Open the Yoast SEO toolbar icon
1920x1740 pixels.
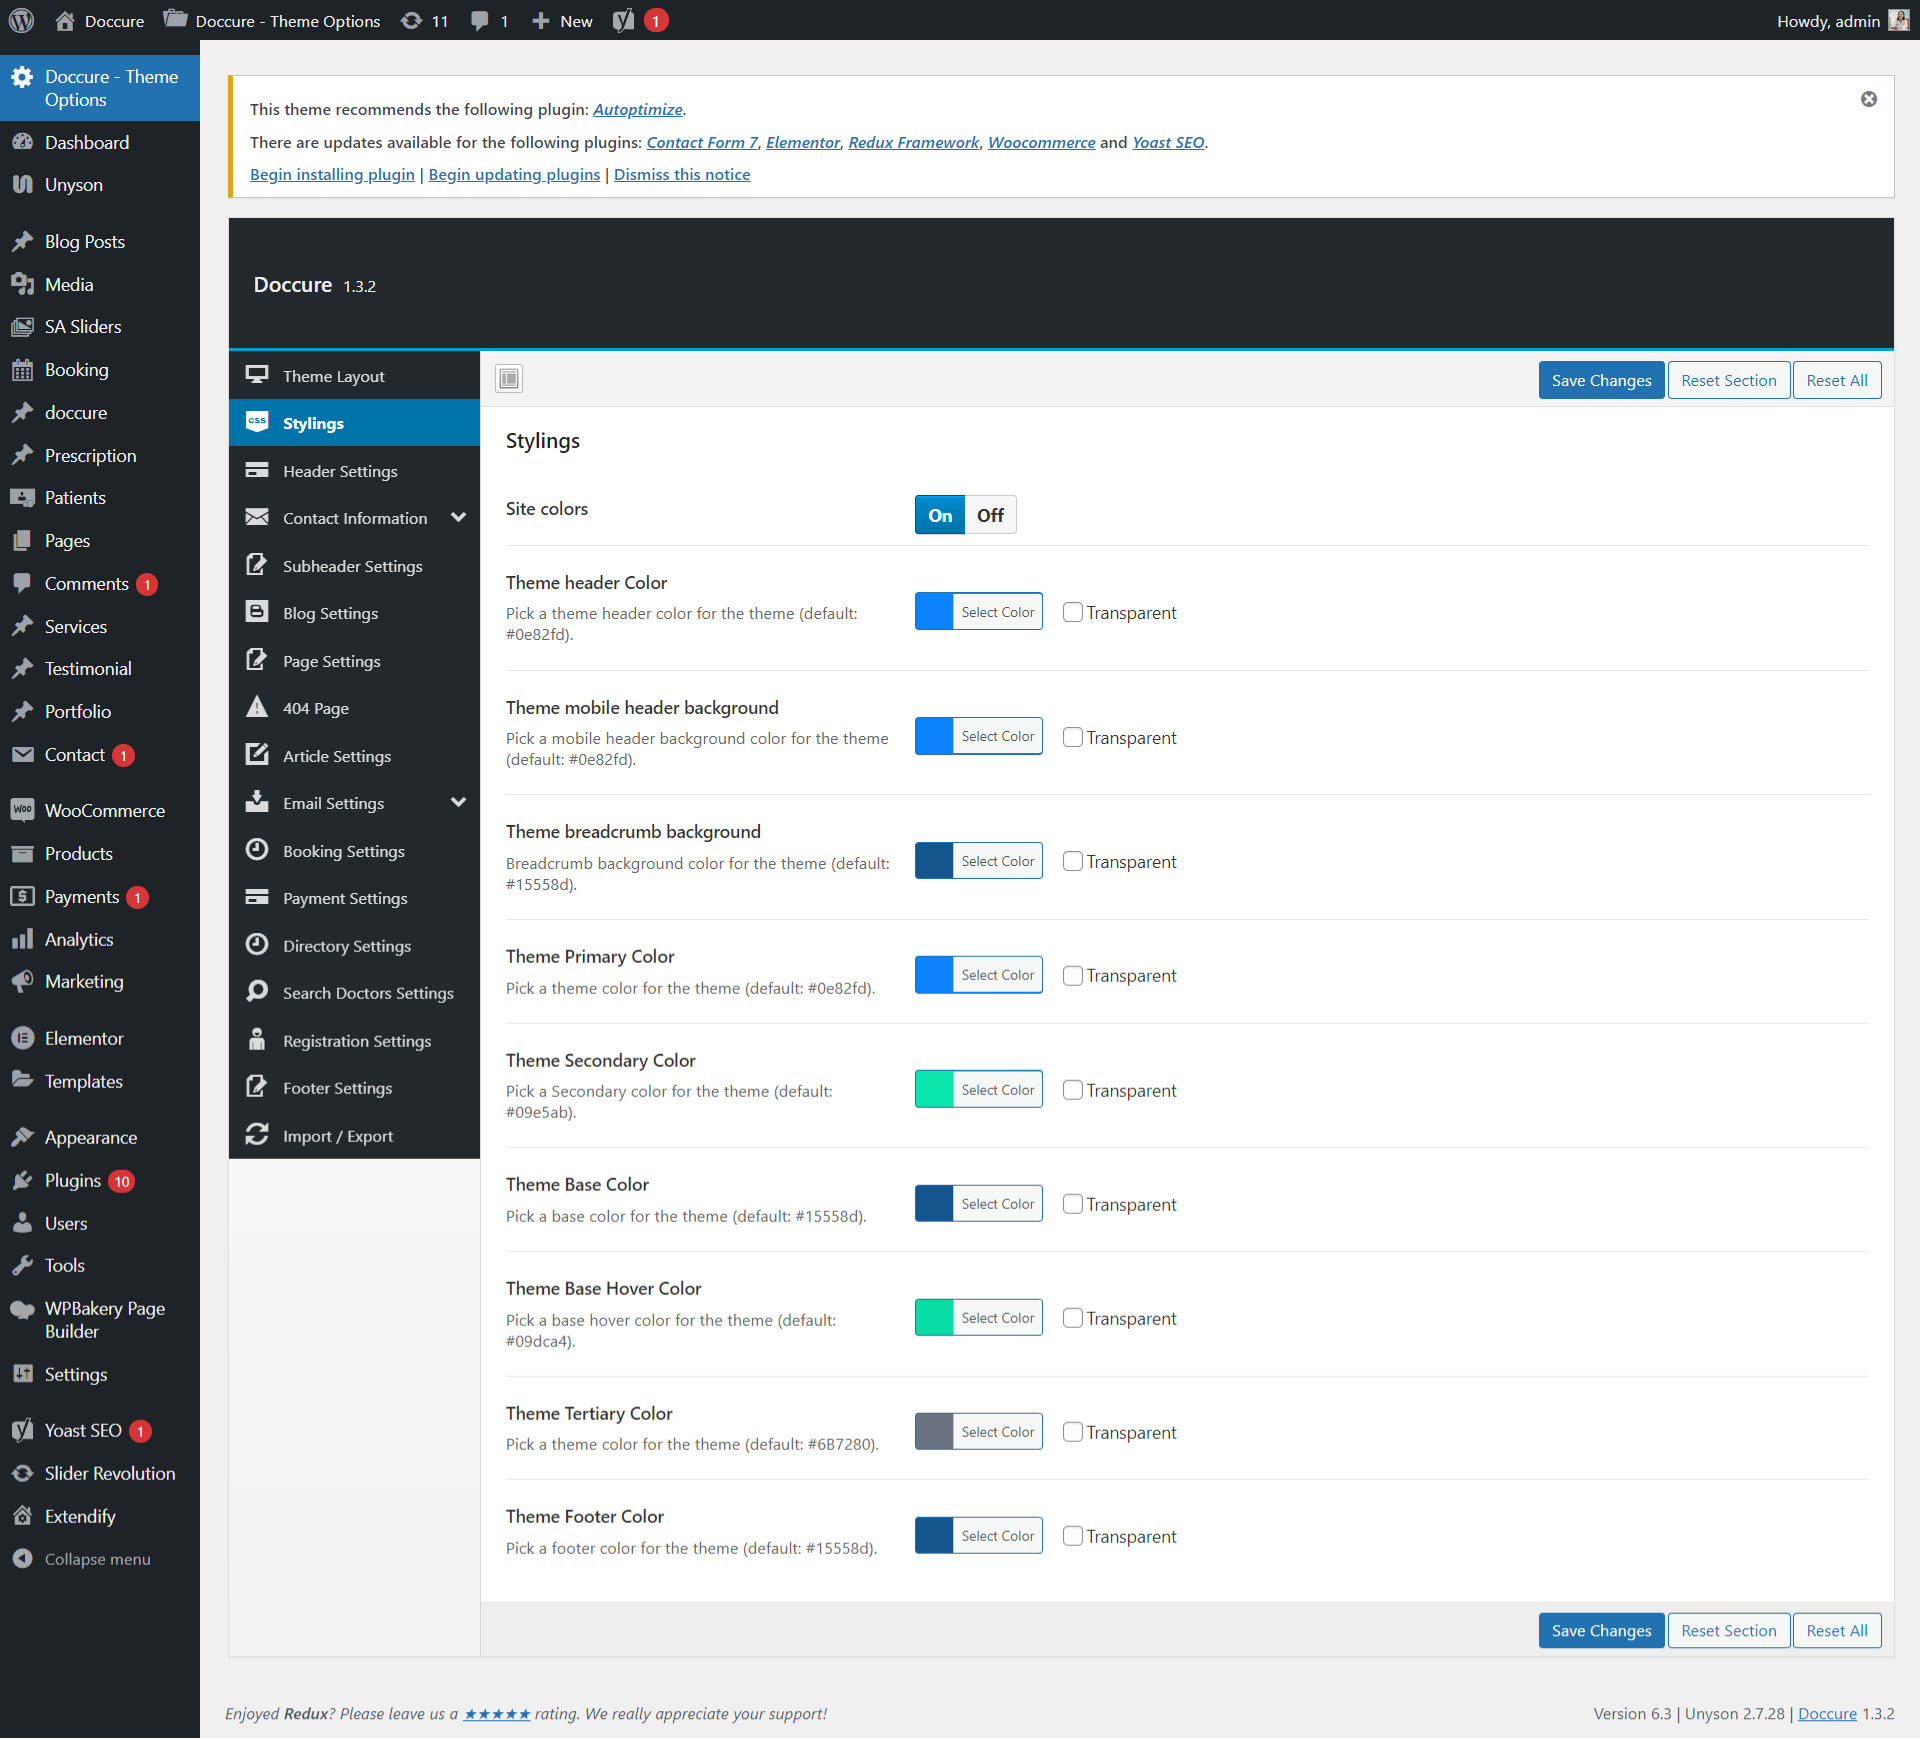(624, 21)
